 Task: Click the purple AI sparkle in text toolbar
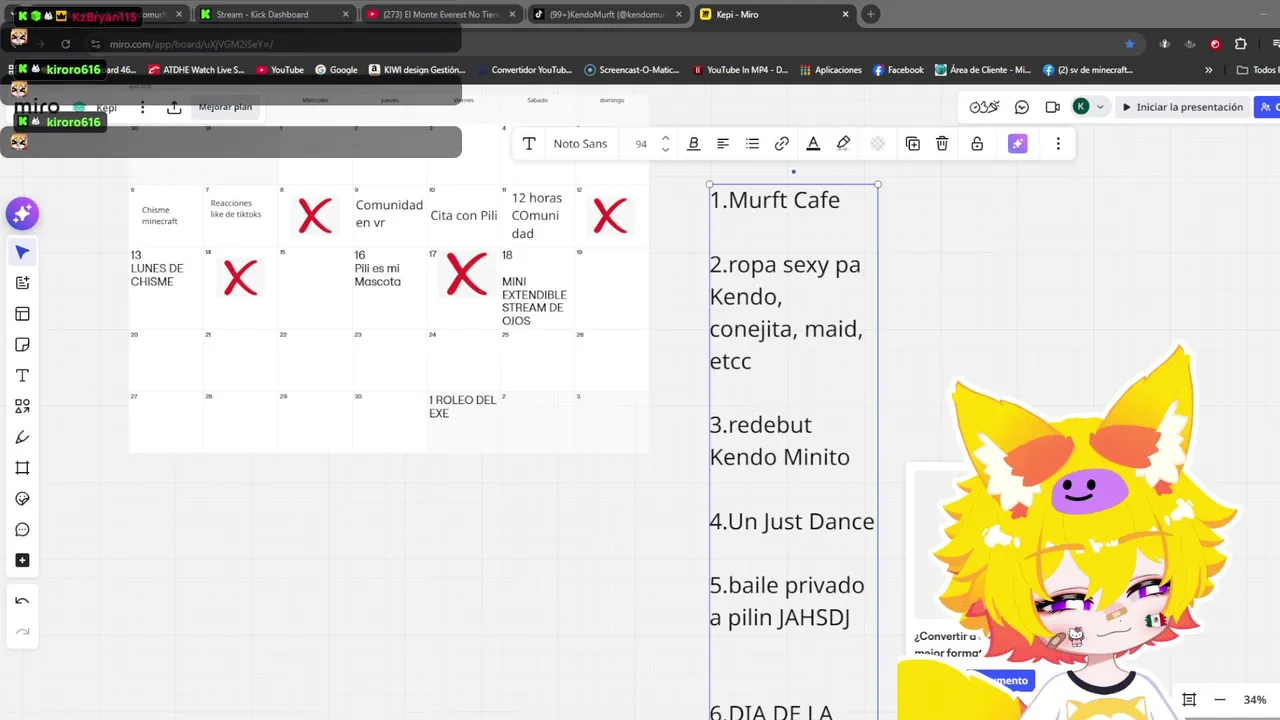tap(1017, 144)
